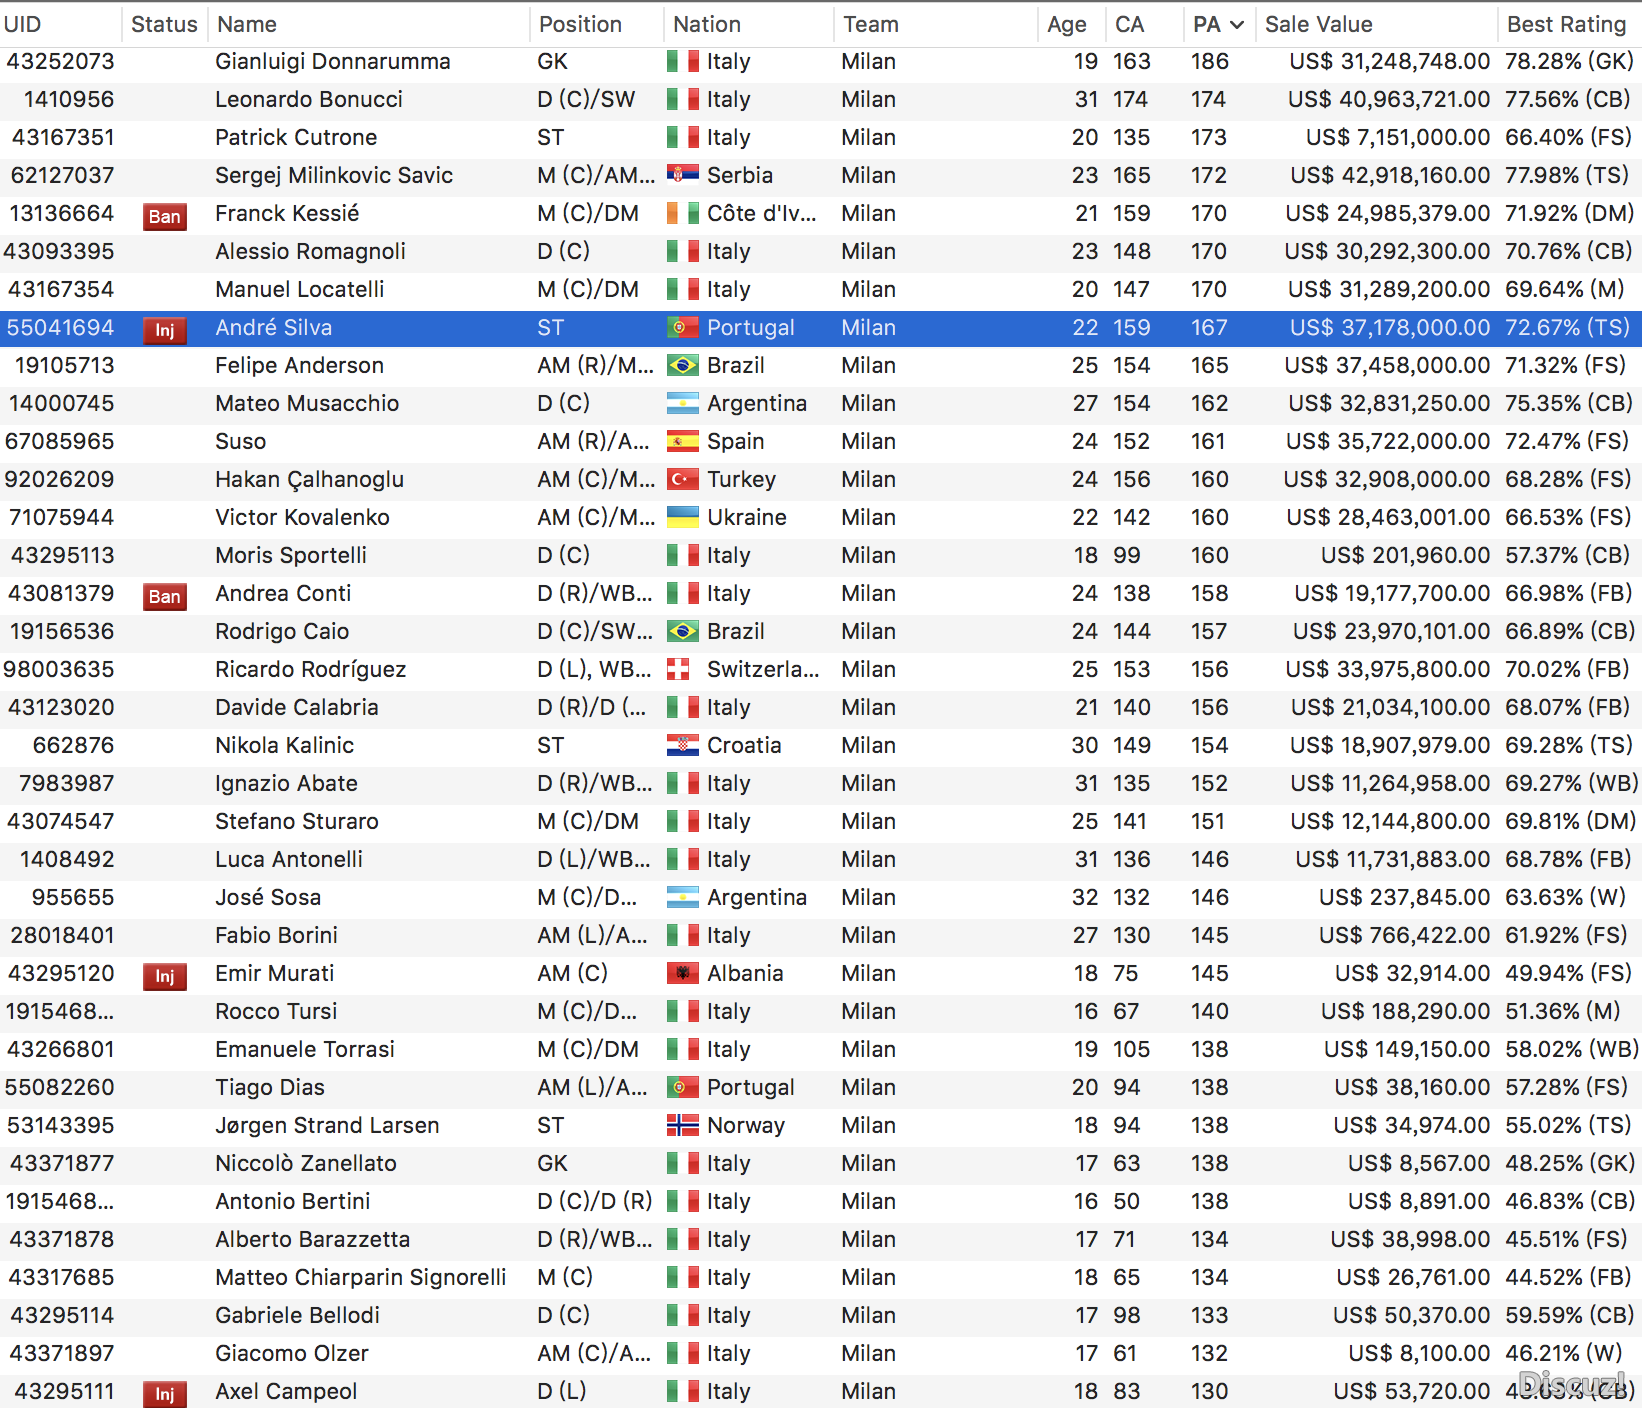This screenshot has height=1408, width=1642.
Task: Sort by the Name column header
Action: click(x=247, y=24)
